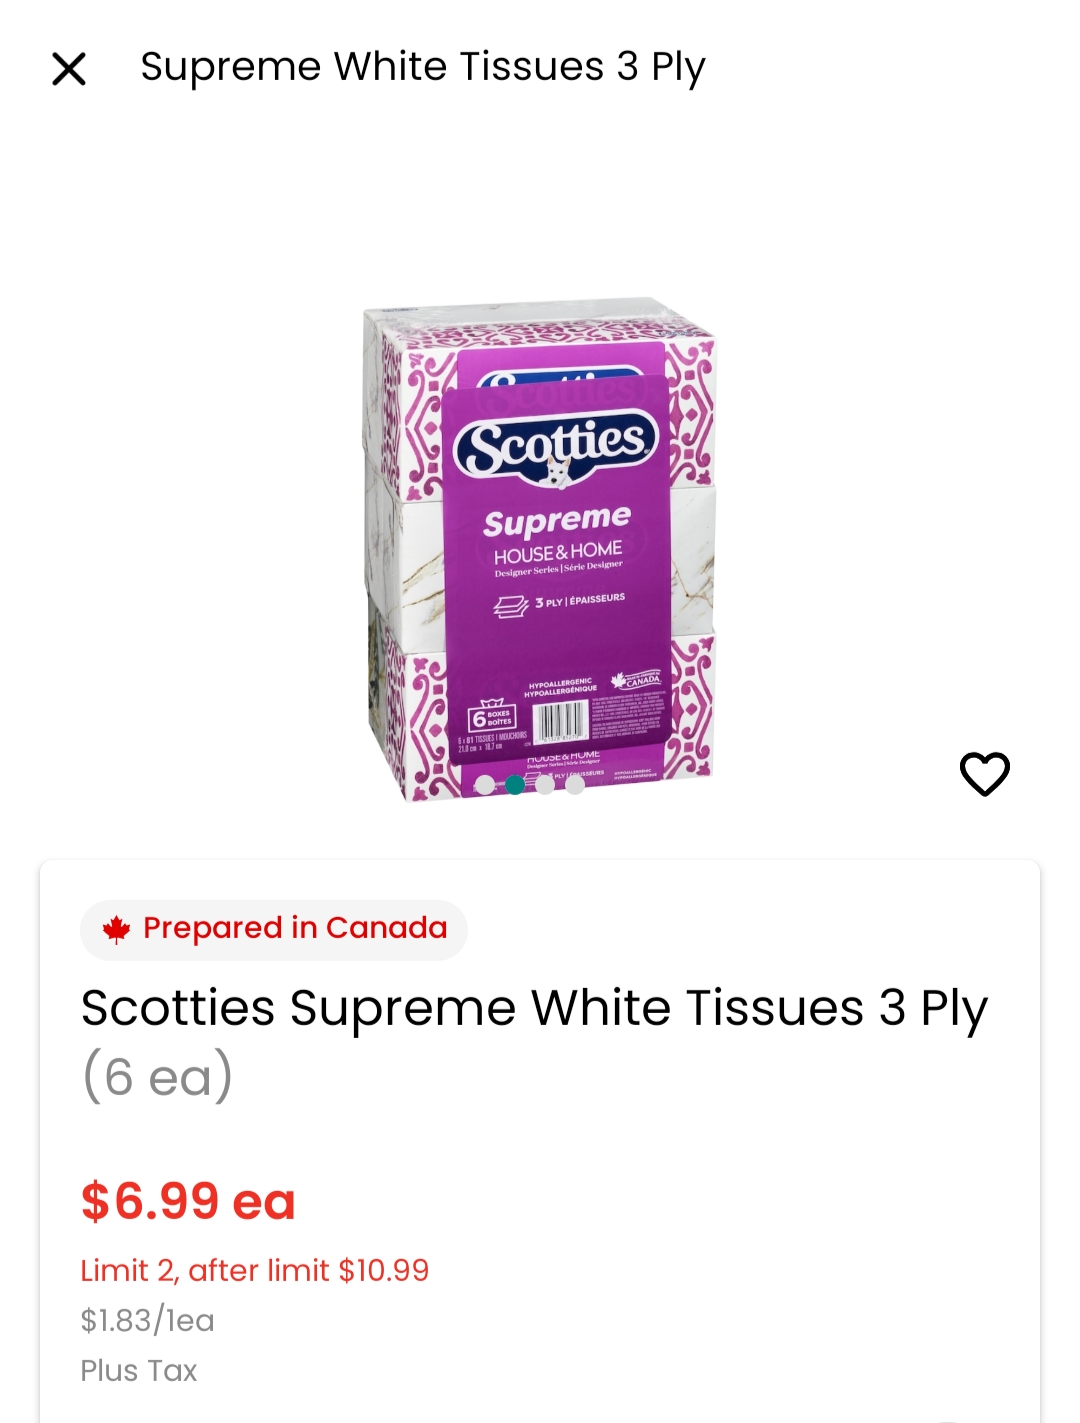Click the $6.99 ea price
Screen dimensions: 1080x1423
(x=188, y=1201)
